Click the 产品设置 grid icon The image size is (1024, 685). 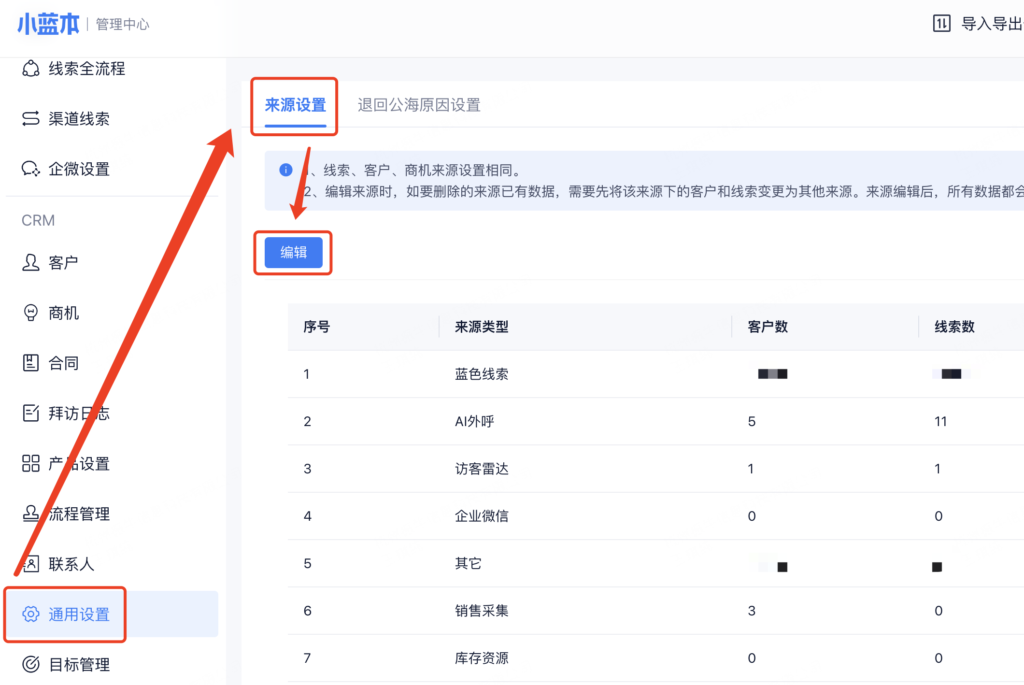[x=31, y=464]
